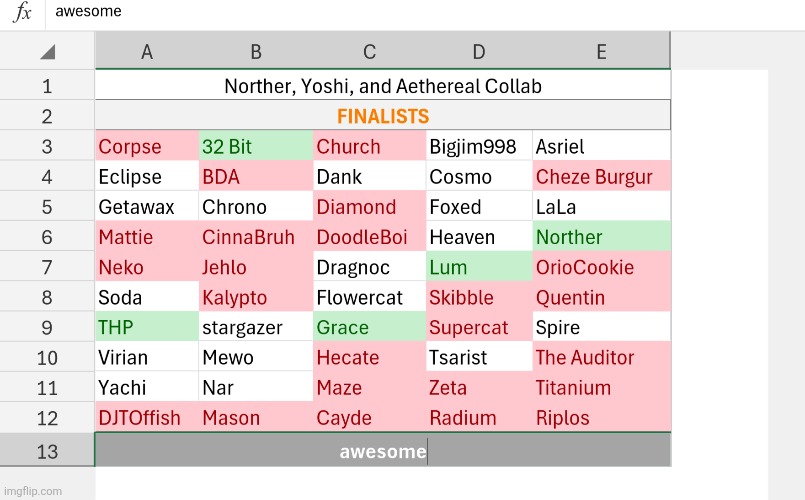Select the Bigjim998 cell
Image resolution: width=805 pixels, height=500 pixels.
click(x=479, y=146)
